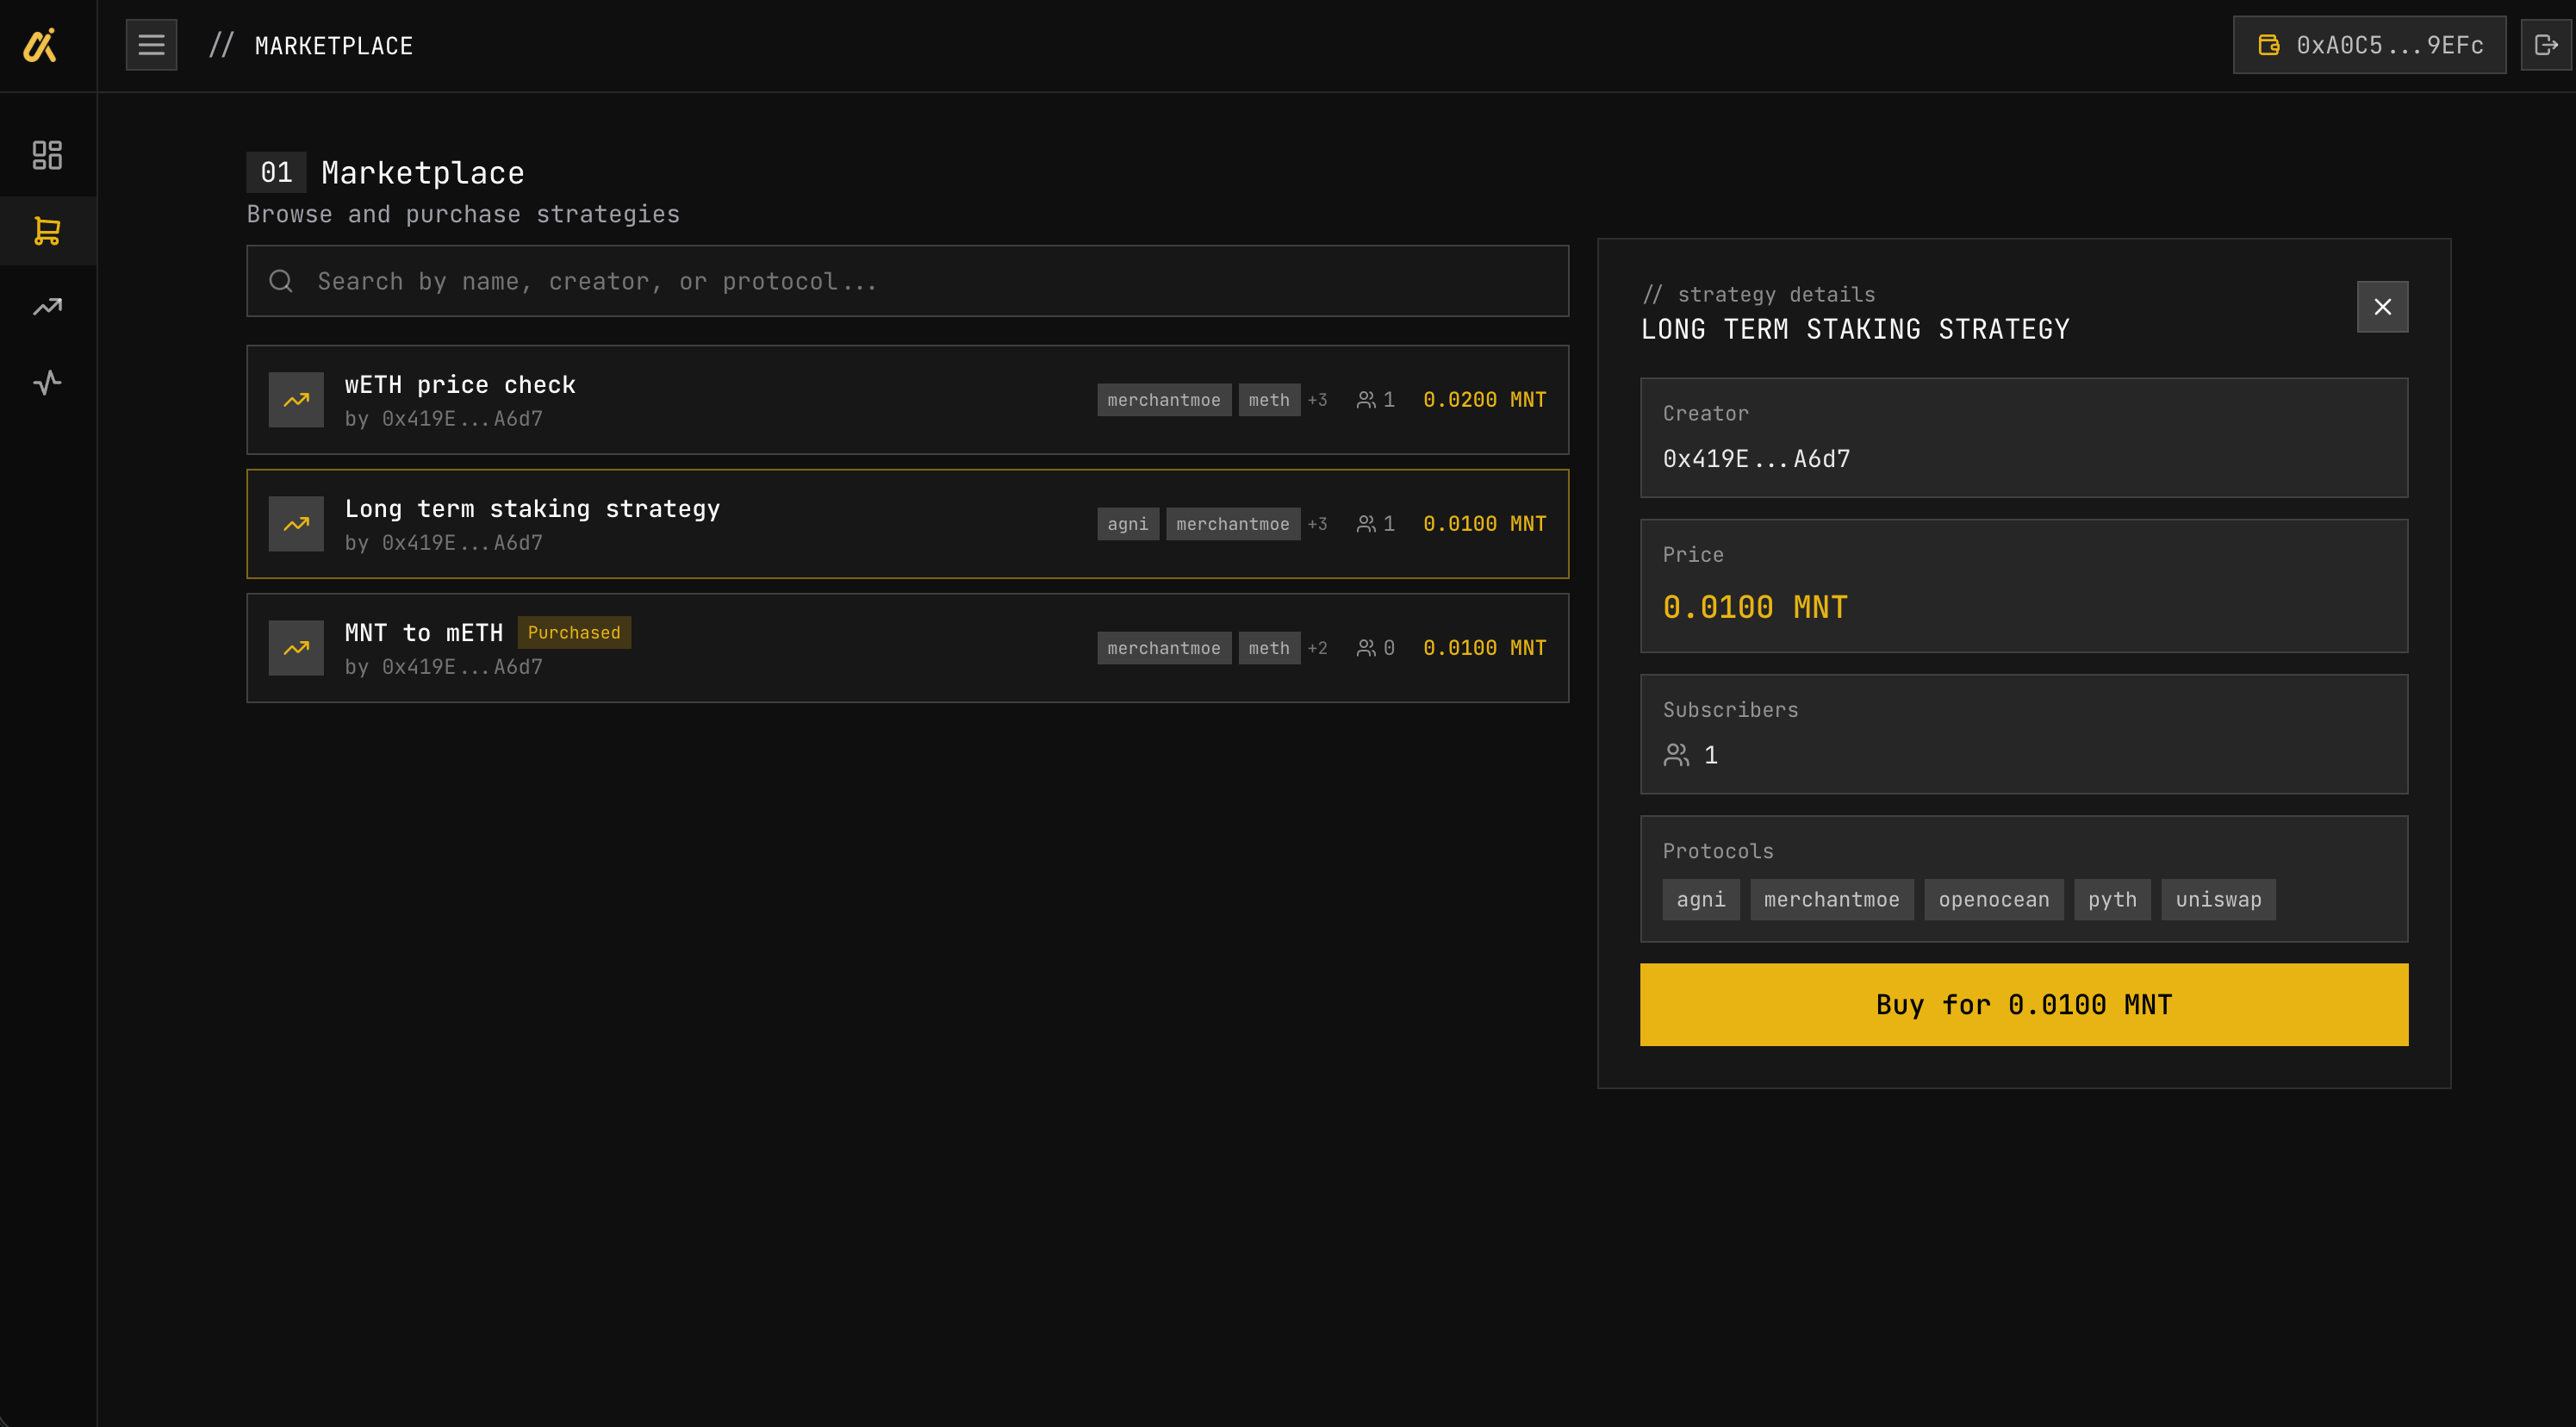Click the logout icon in header
Screen dimensions: 2576x1427
[2545, 45]
